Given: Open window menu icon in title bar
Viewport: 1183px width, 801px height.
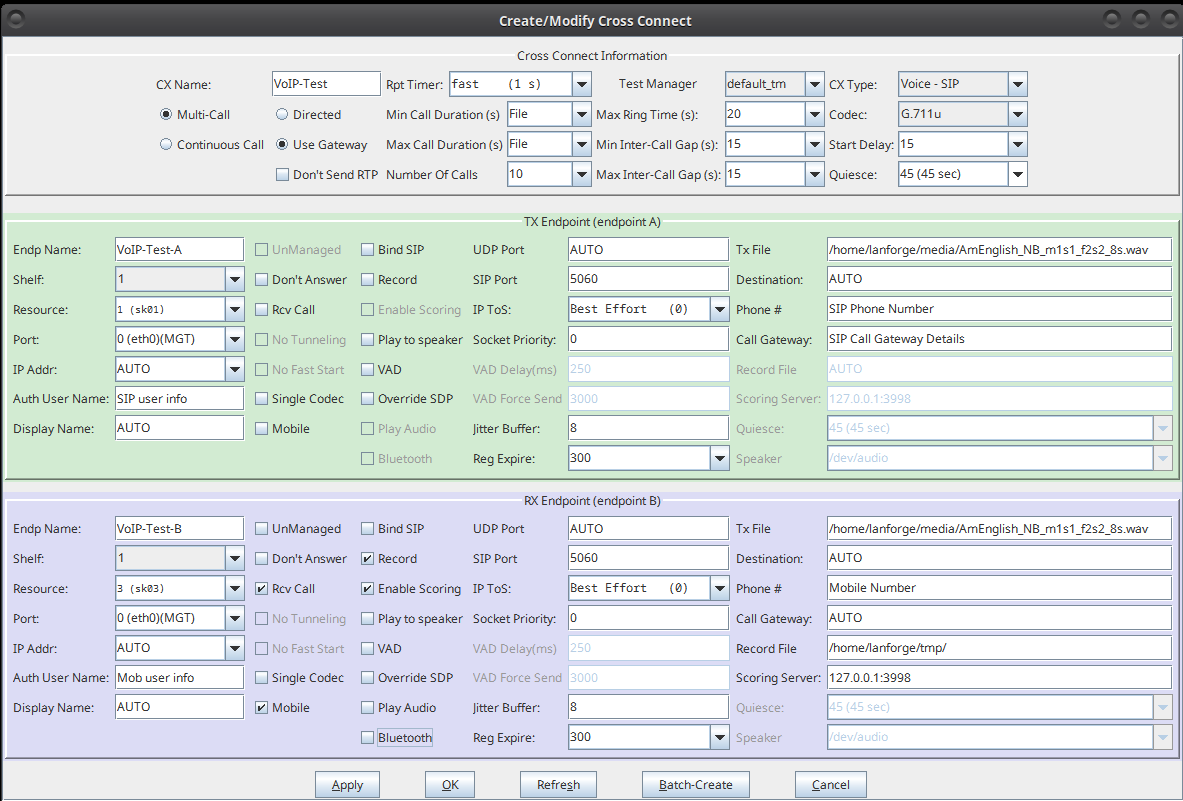Looking at the screenshot, I should coord(15,19).
